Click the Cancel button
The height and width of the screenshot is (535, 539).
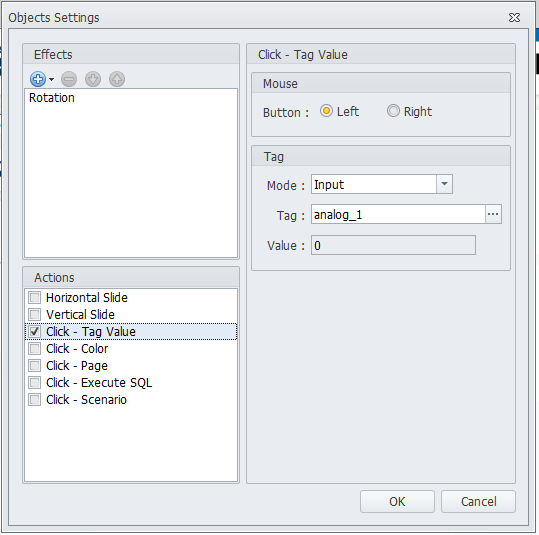(478, 502)
